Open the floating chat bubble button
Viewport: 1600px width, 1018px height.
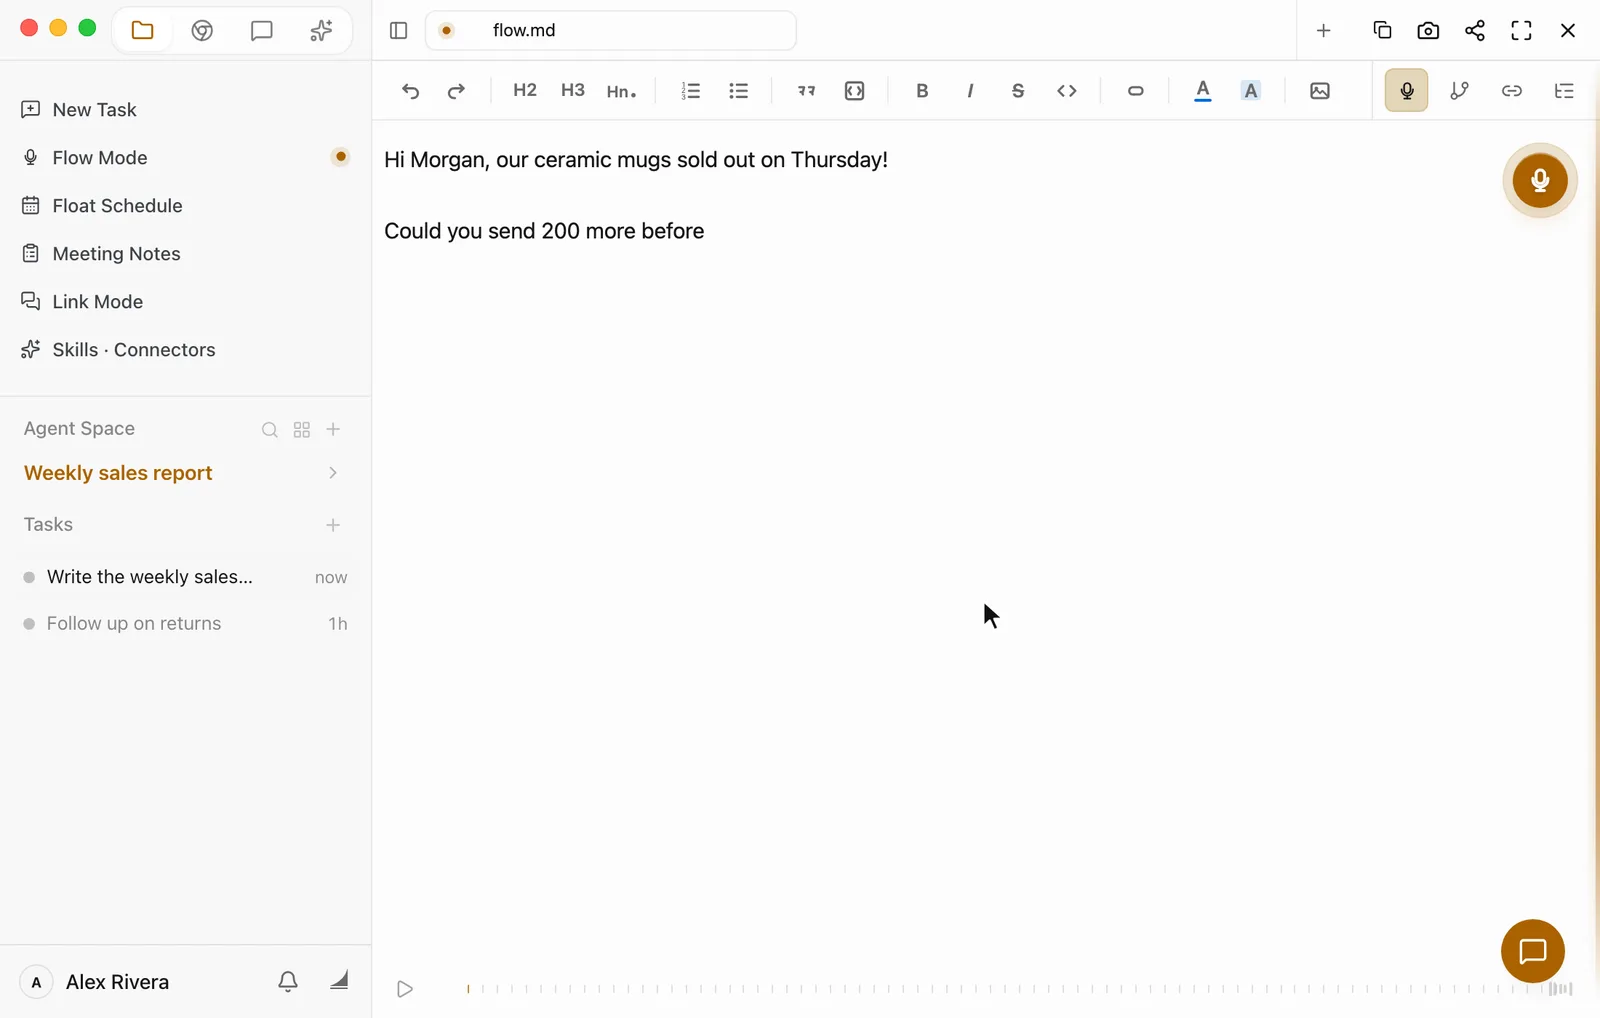(1533, 951)
